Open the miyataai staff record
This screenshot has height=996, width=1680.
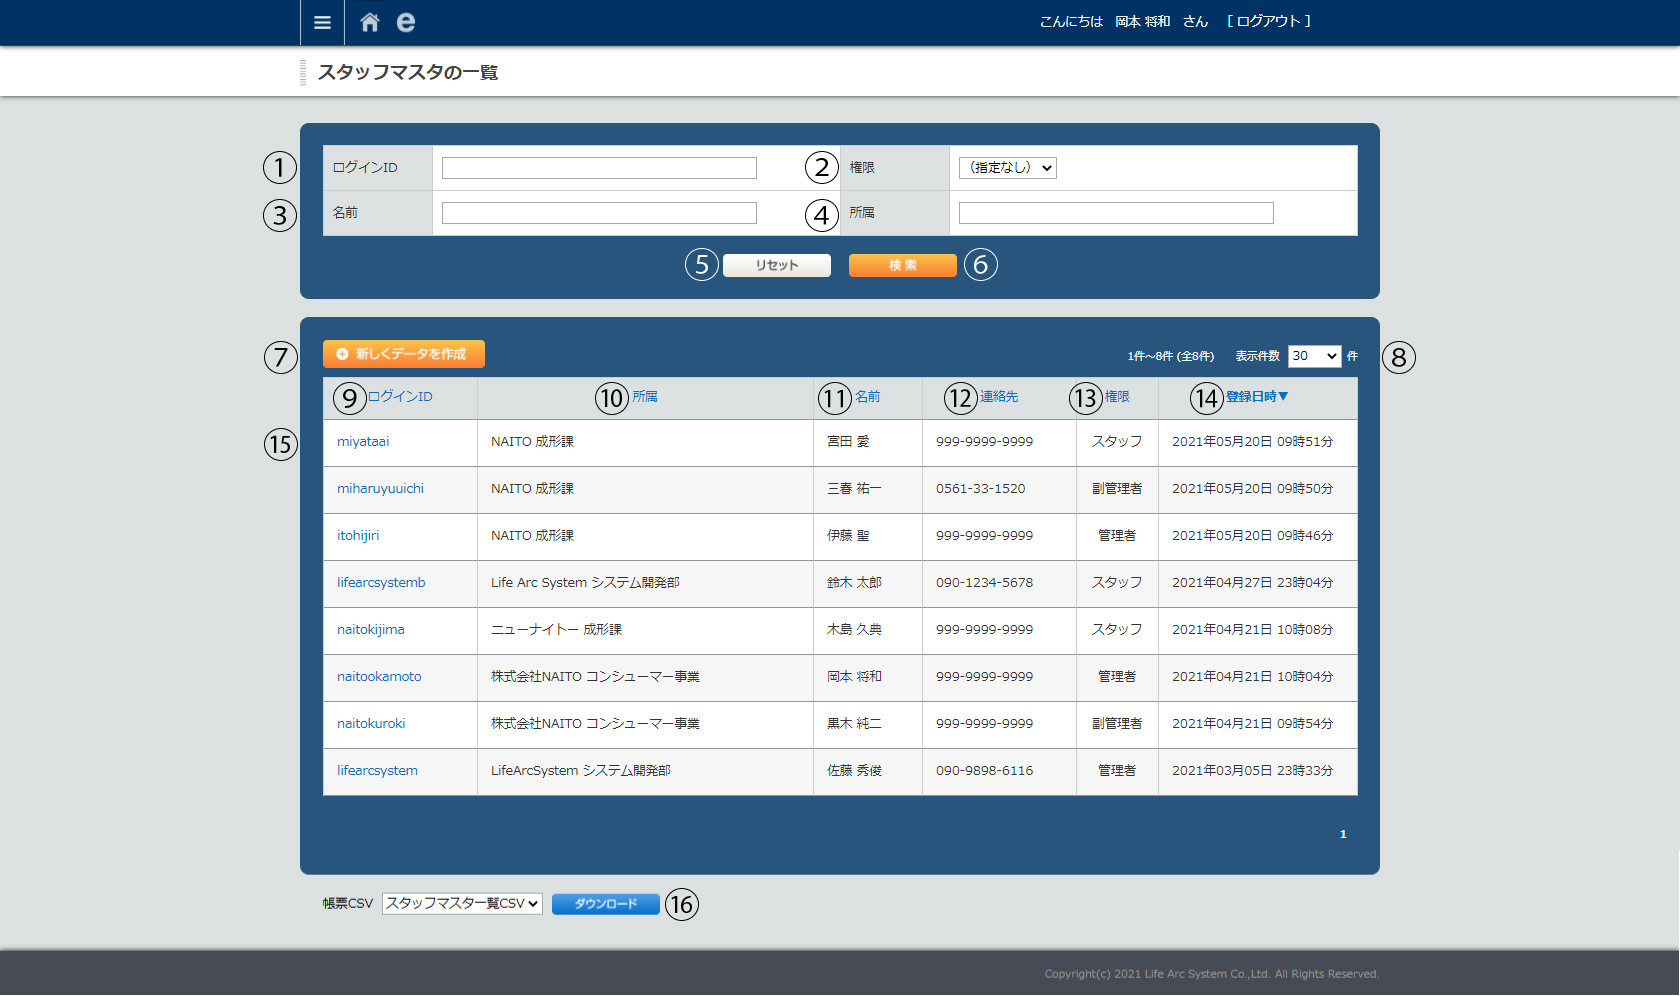coord(363,442)
